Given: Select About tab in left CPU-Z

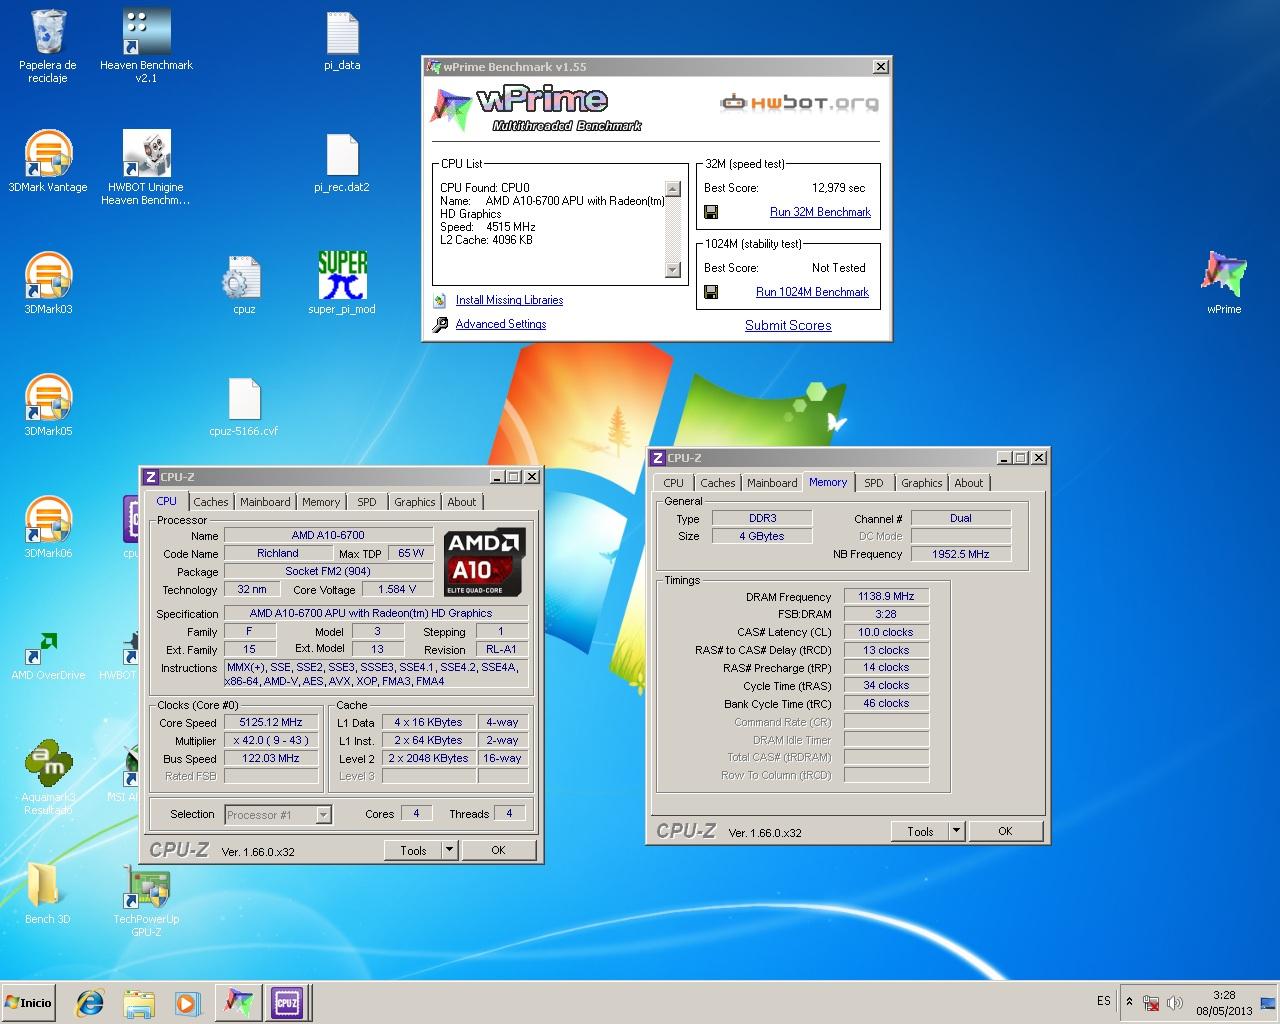Looking at the screenshot, I should pos(462,502).
